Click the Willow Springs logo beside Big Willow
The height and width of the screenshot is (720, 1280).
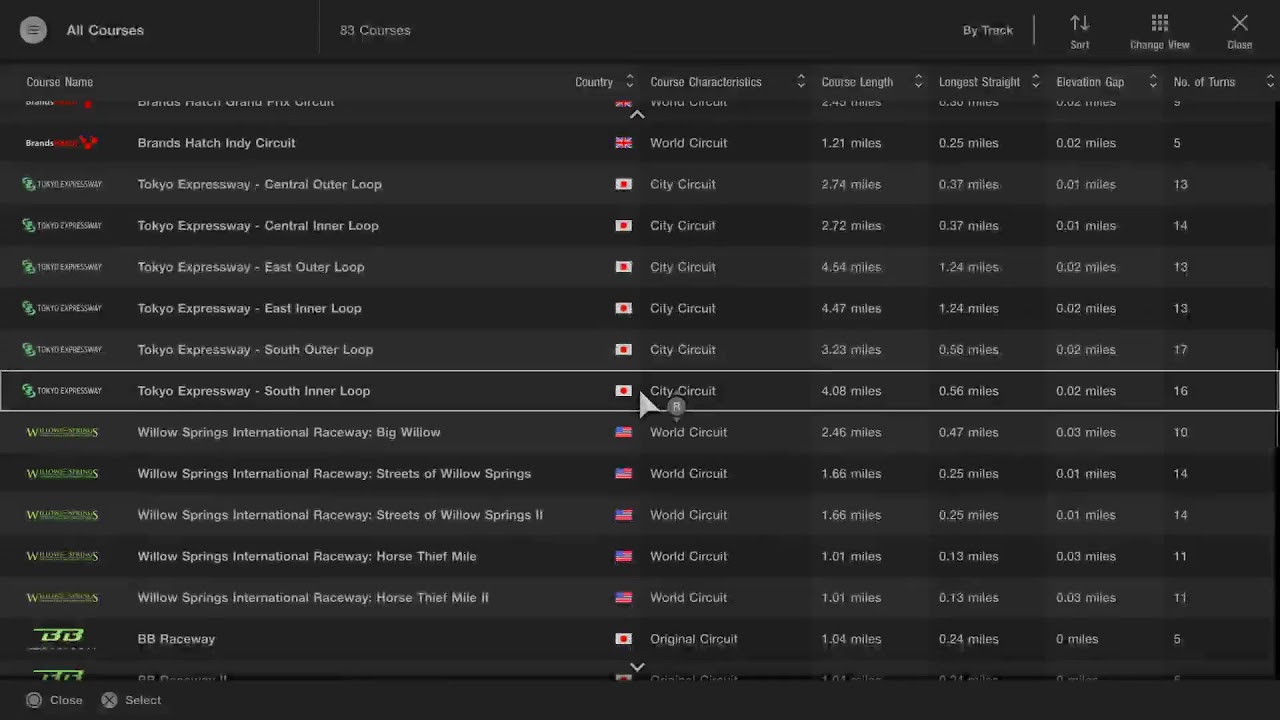(62, 432)
